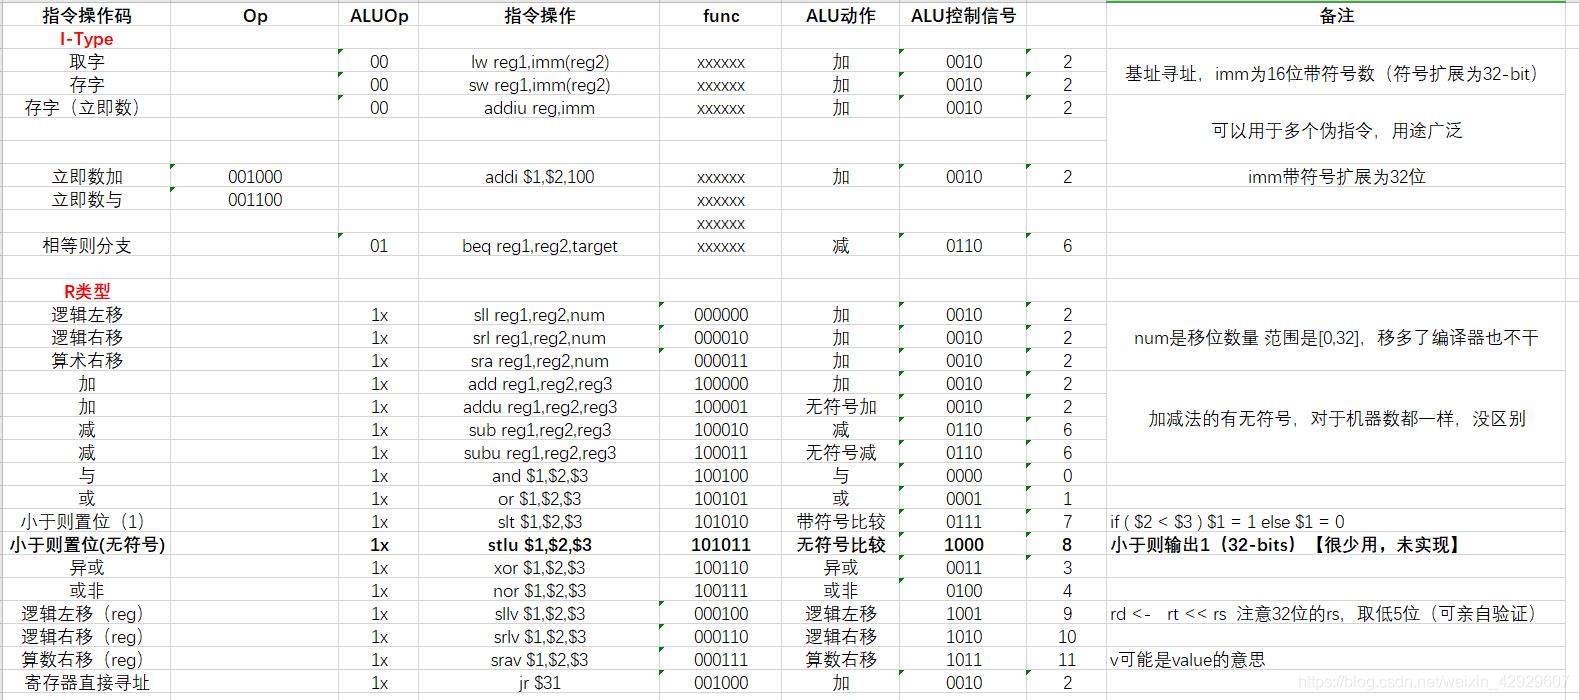Select the note 可以用于多个伪指令,用途广泛

tap(1336, 130)
